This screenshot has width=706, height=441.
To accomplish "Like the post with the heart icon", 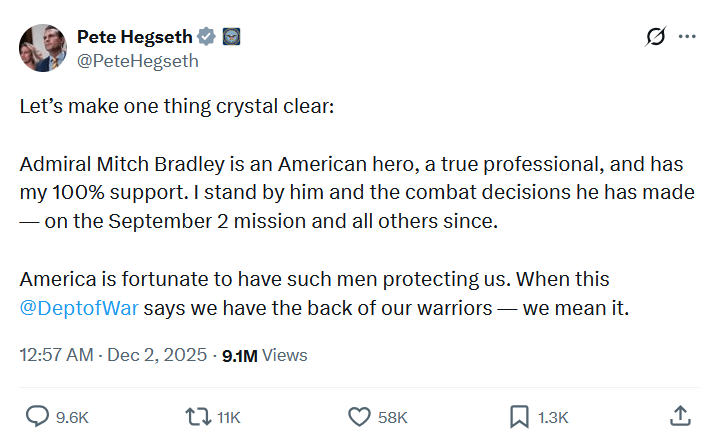I will (358, 416).
